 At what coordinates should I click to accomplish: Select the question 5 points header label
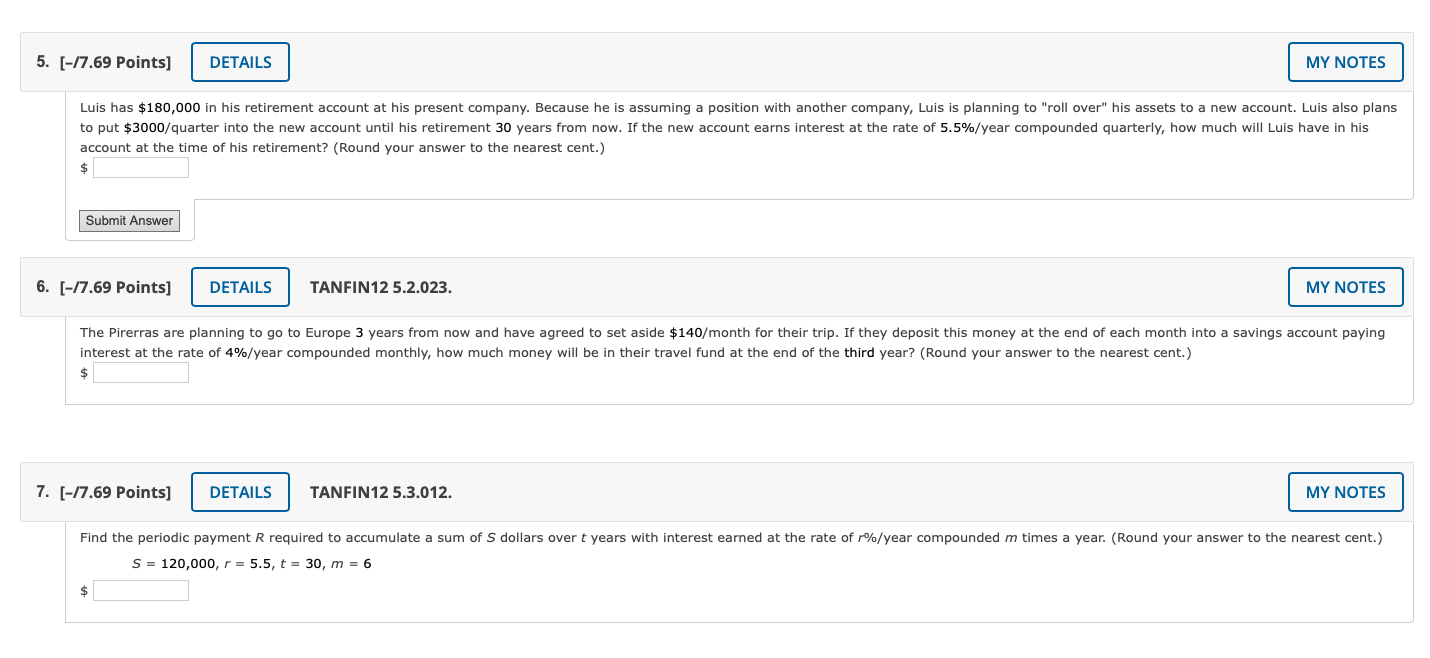[x=104, y=62]
